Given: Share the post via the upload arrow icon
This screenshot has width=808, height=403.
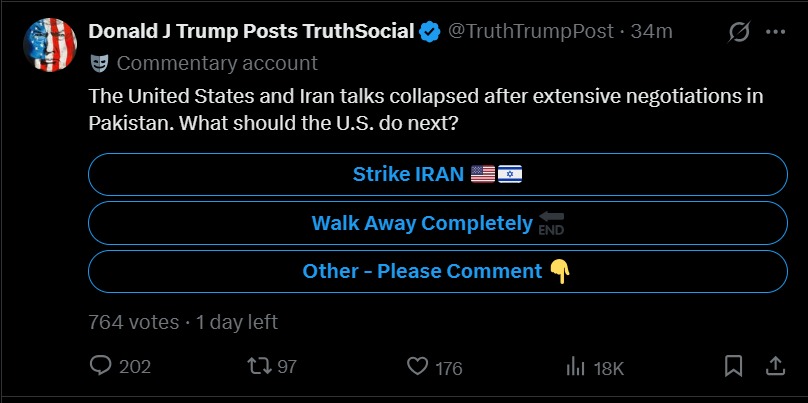Looking at the screenshot, I should tap(774, 366).
